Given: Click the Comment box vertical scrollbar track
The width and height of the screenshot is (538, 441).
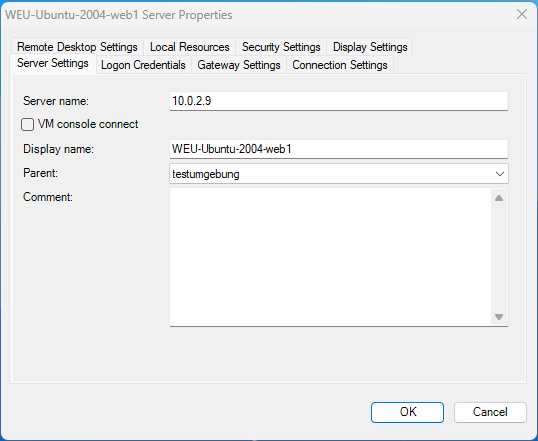Looking at the screenshot, I should (x=499, y=257).
